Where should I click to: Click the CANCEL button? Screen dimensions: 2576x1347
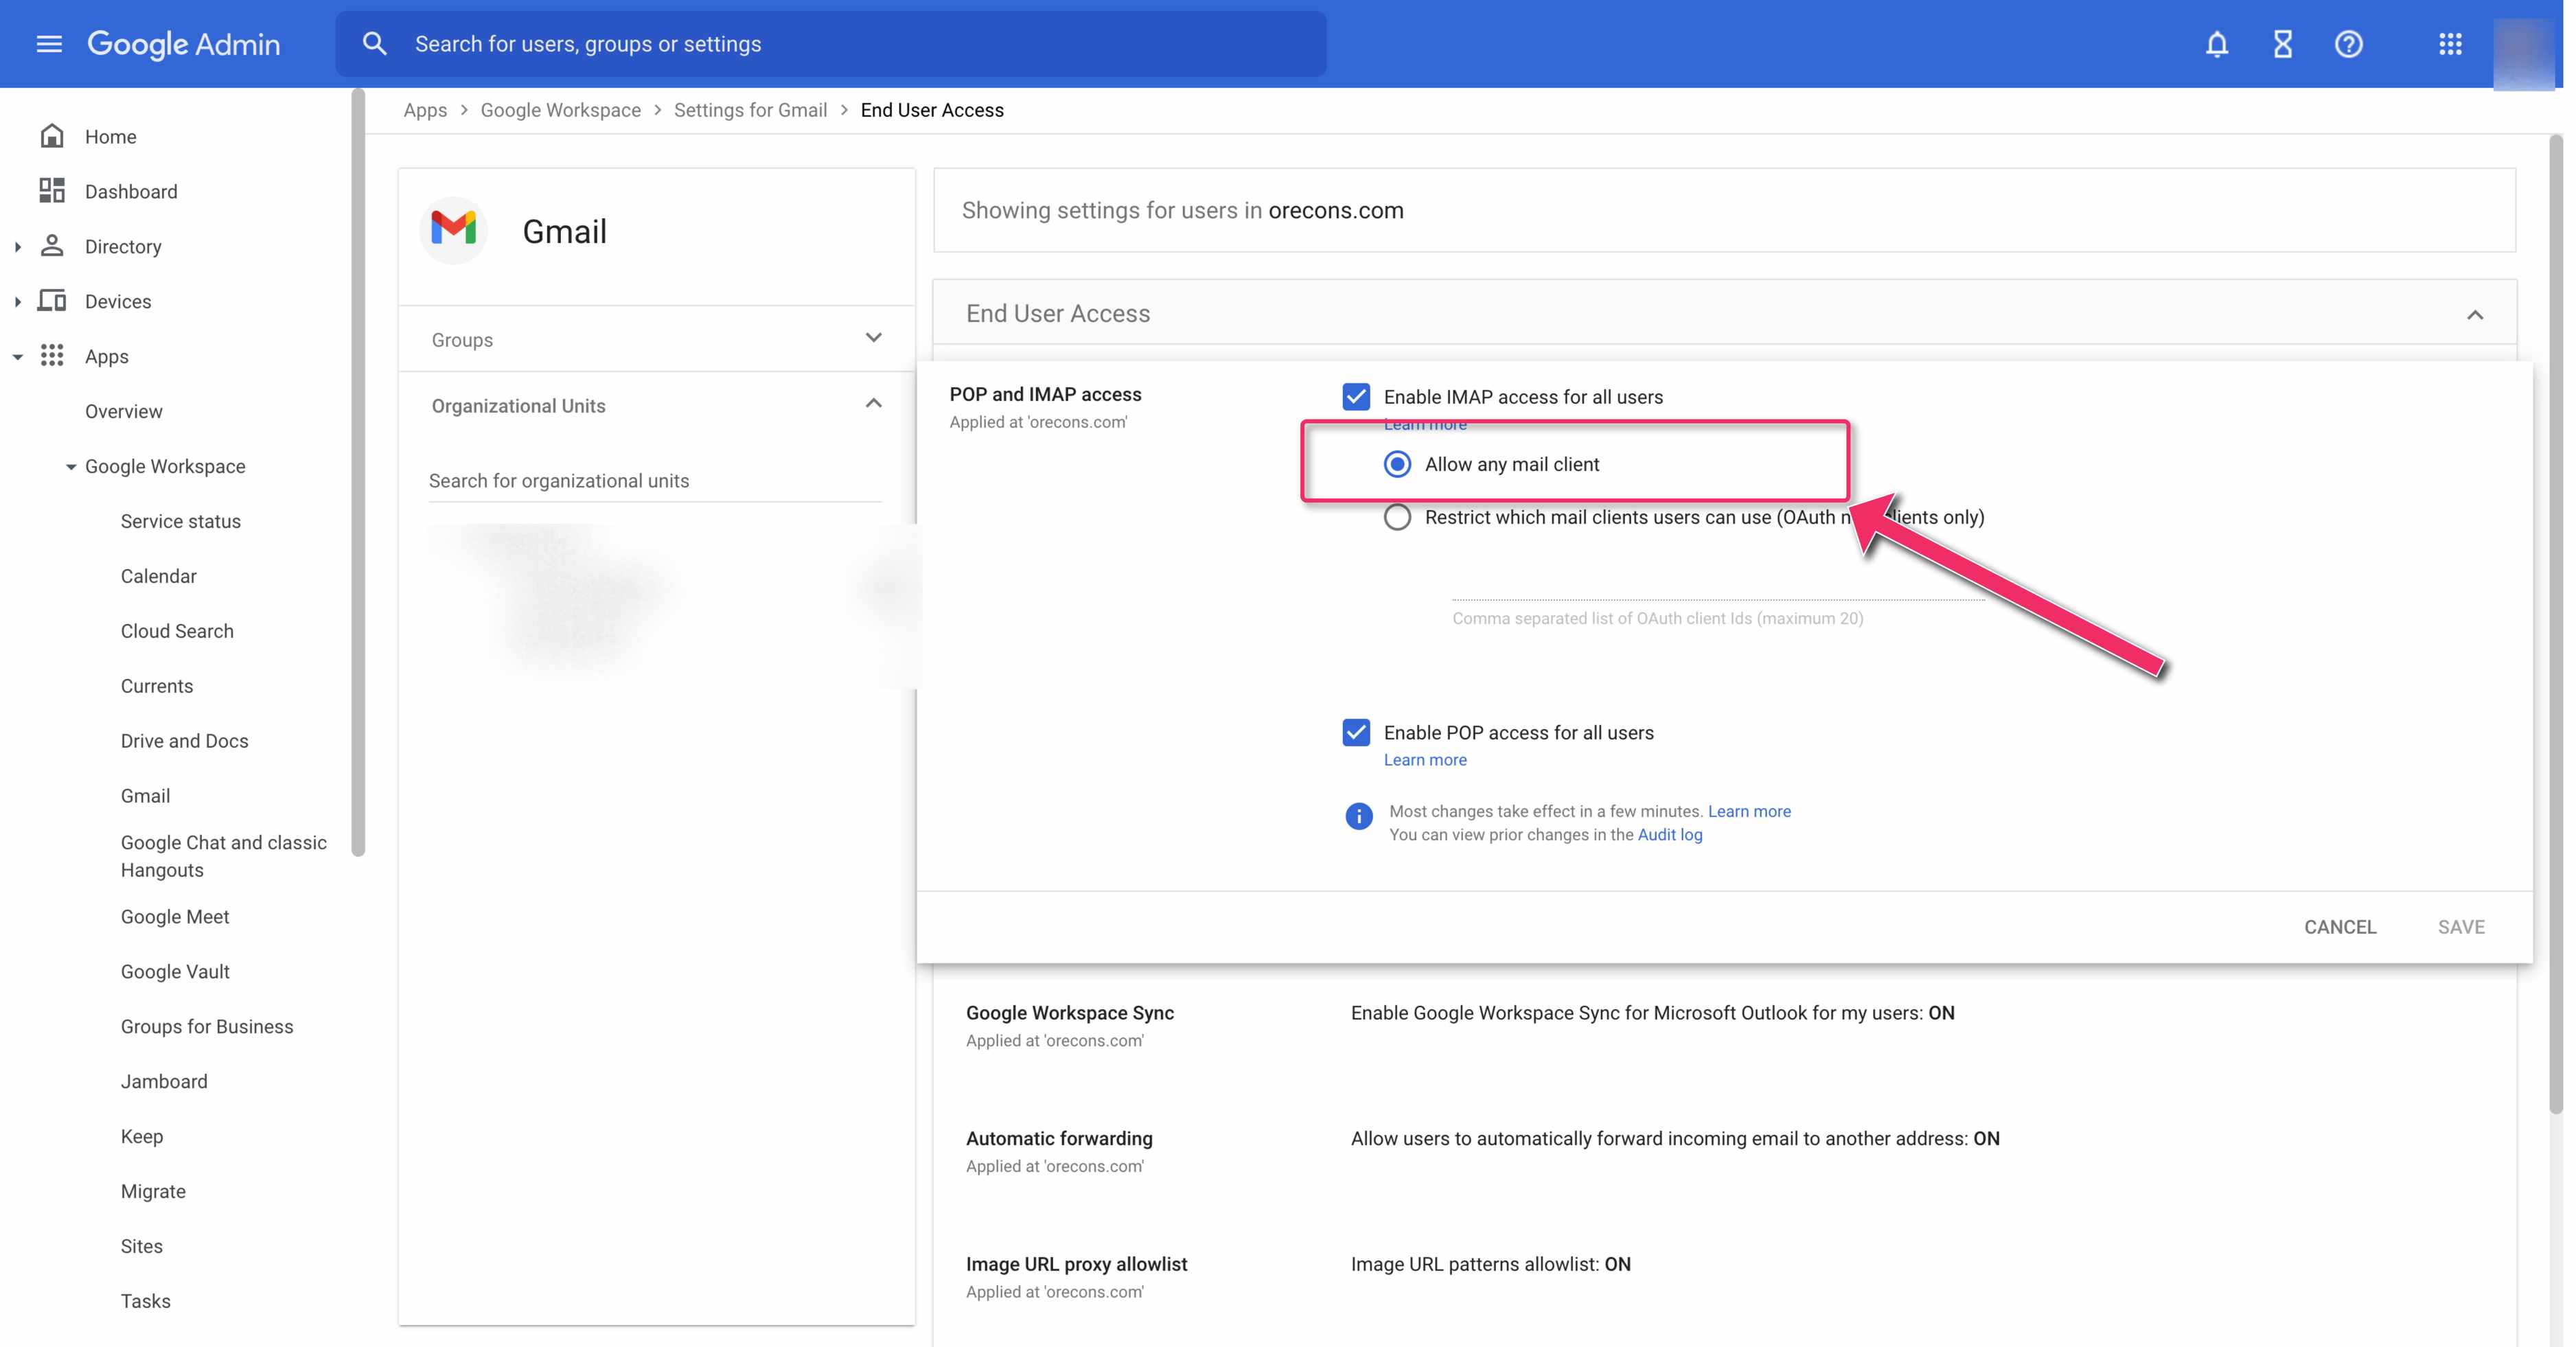[2340, 927]
